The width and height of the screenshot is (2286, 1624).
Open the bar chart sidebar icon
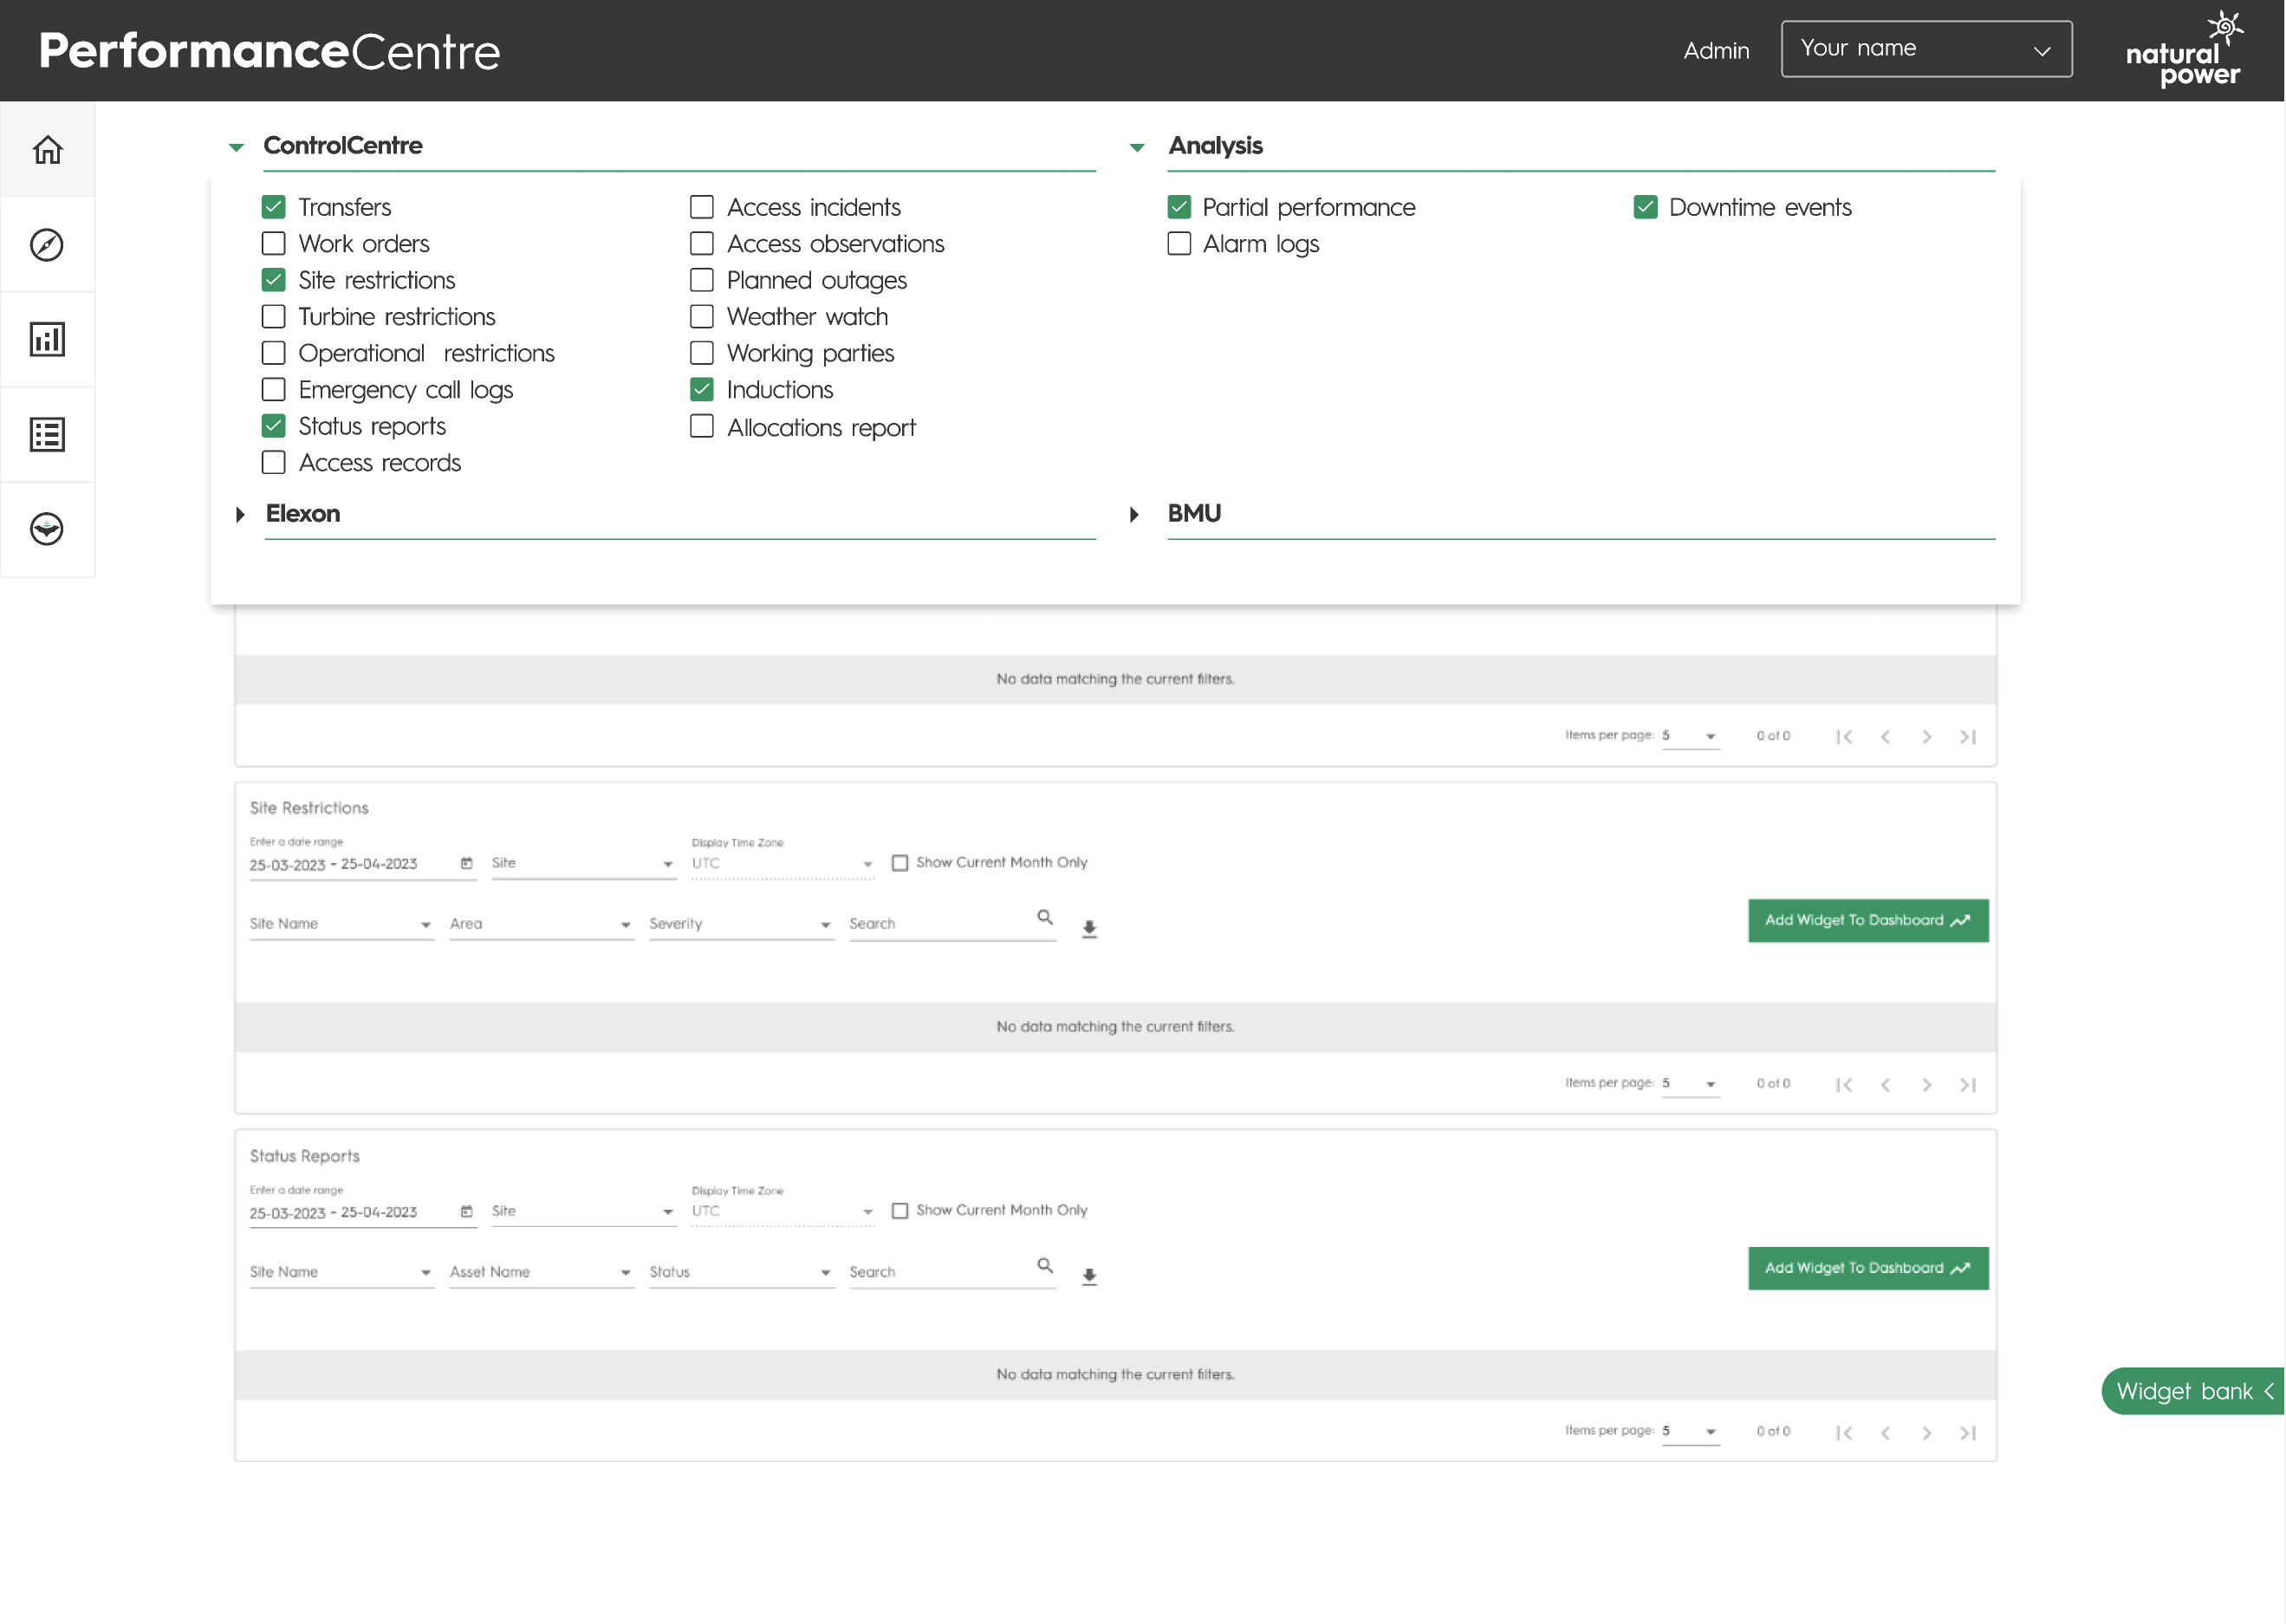click(x=47, y=340)
